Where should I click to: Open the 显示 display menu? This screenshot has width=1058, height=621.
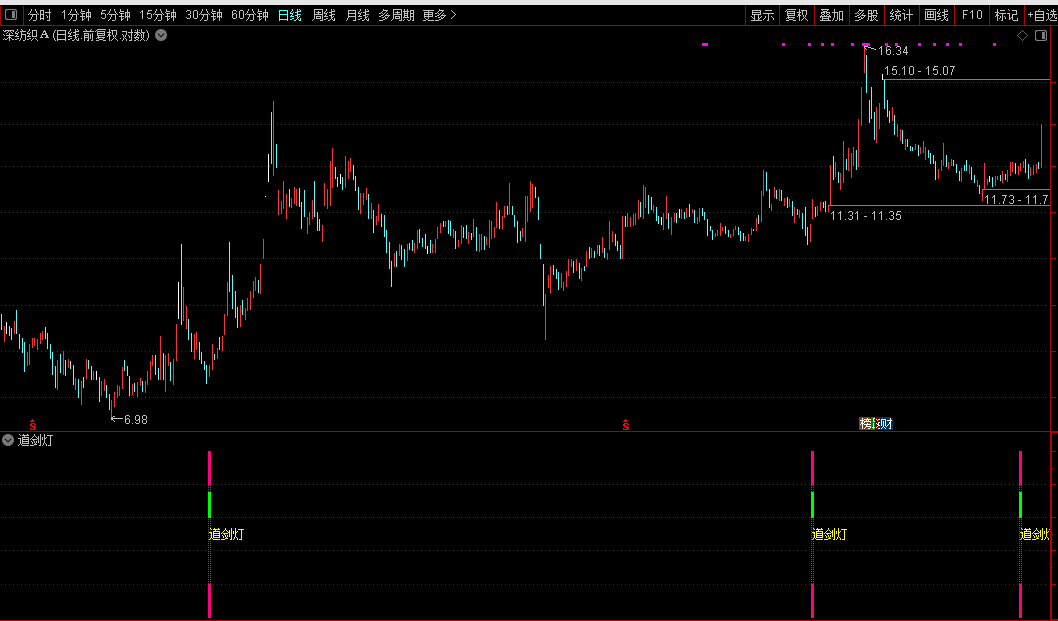coord(762,15)
